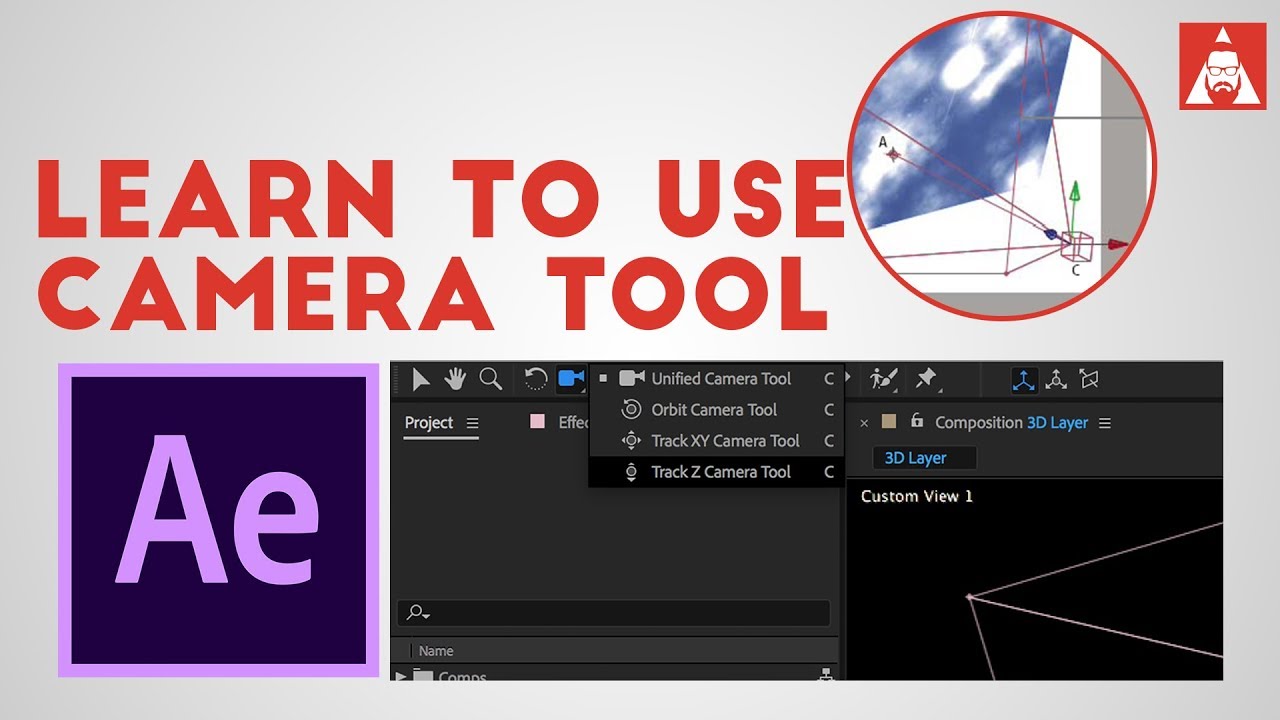Sort by the Name column header
Image resolution: width=1280 pixels, height=720 pixels.
tap(436, 651)
